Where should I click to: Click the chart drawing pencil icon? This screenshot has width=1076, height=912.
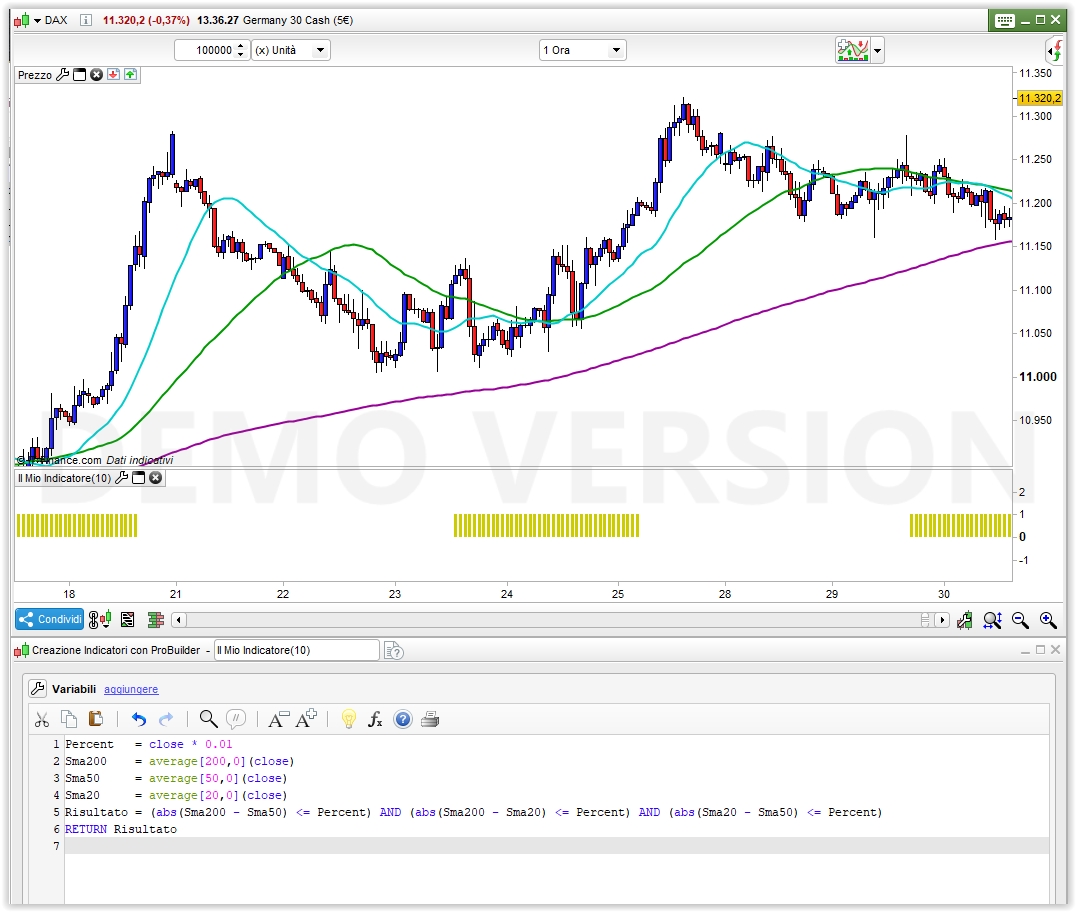(x=965, y=620)
